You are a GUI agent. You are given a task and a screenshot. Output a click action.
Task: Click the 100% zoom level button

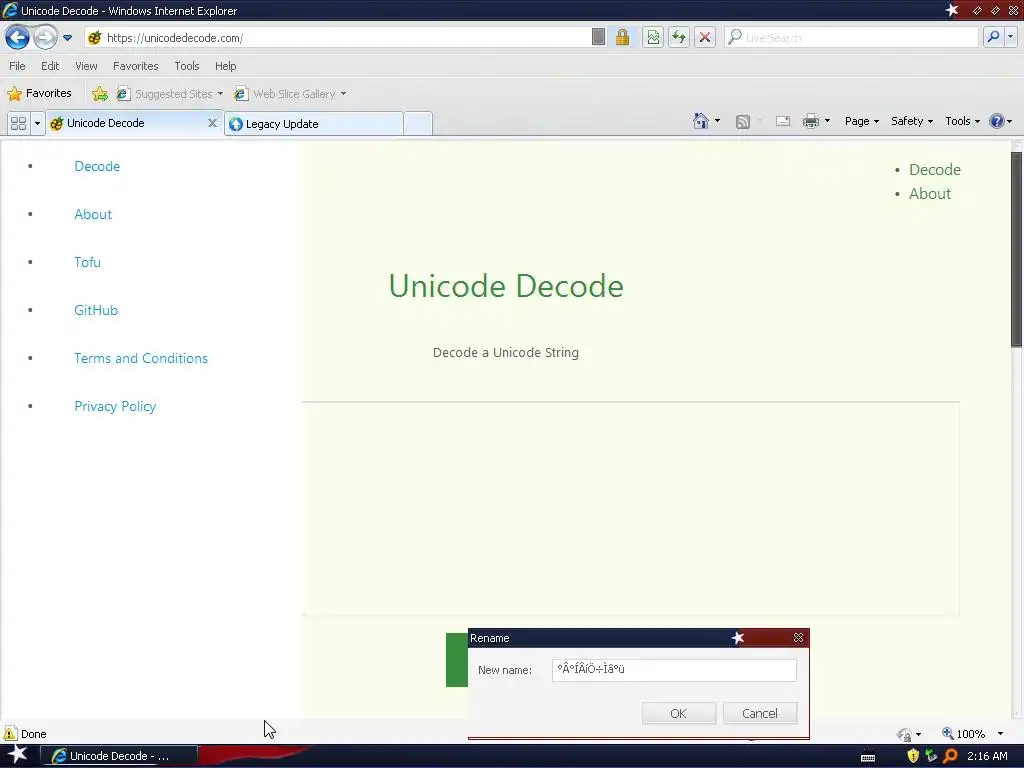pos(964,734)
